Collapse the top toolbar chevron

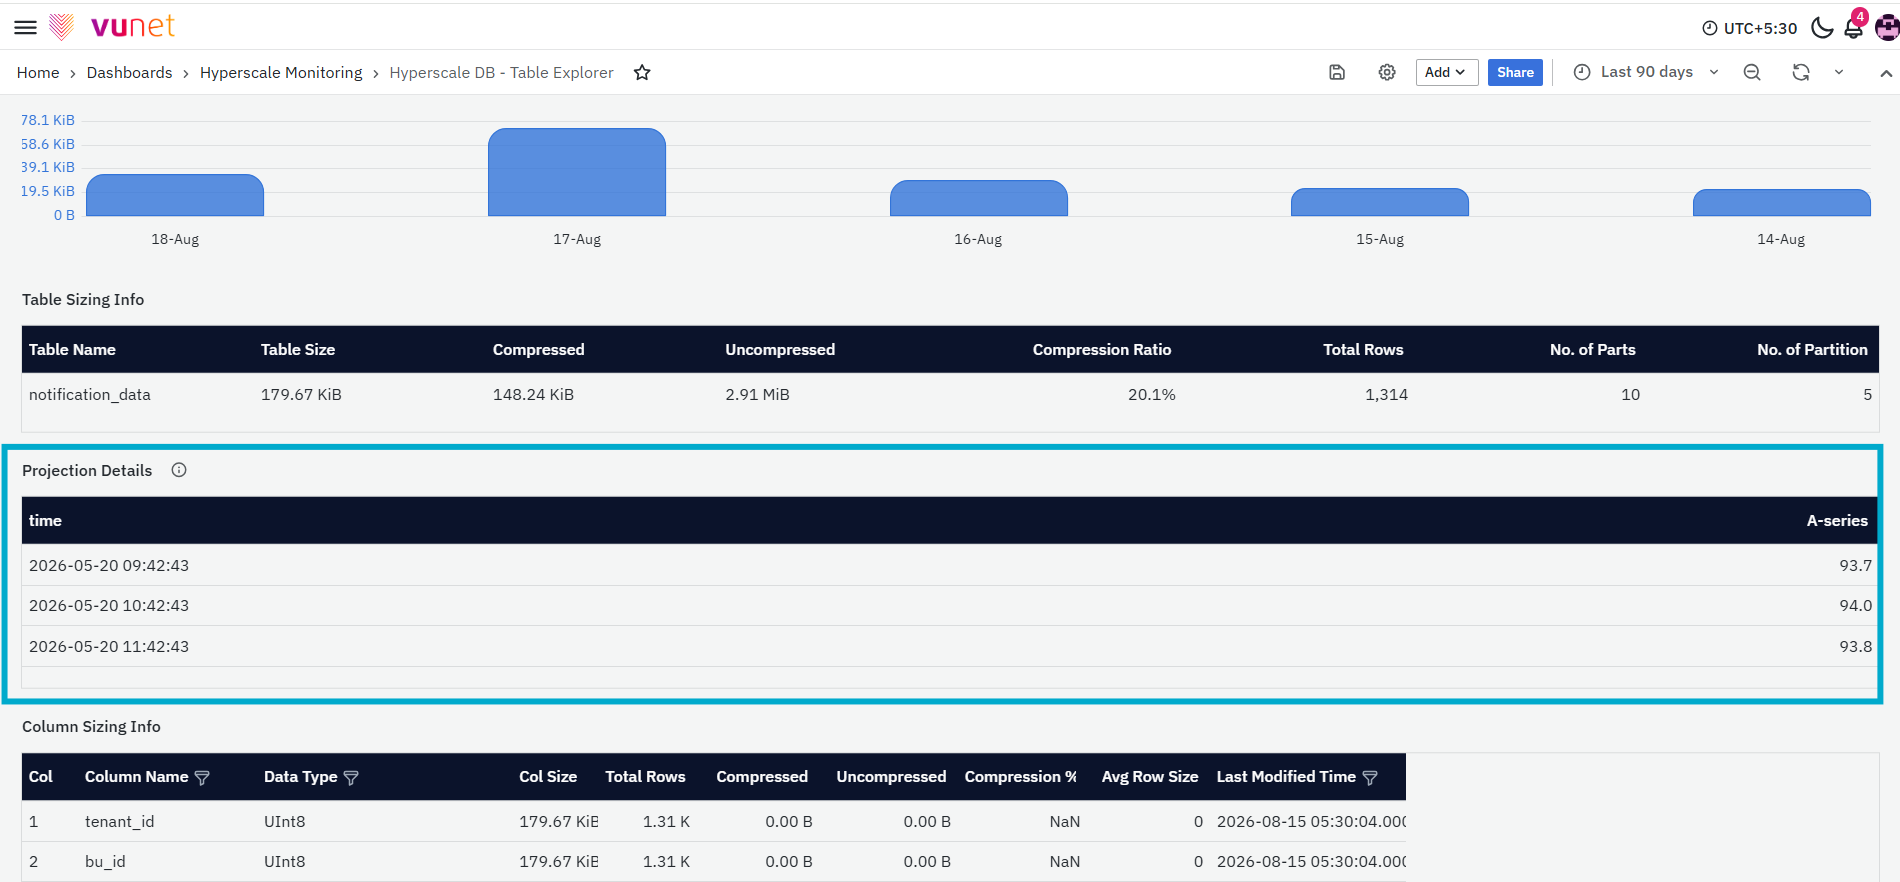click(x=1886, y=73)
